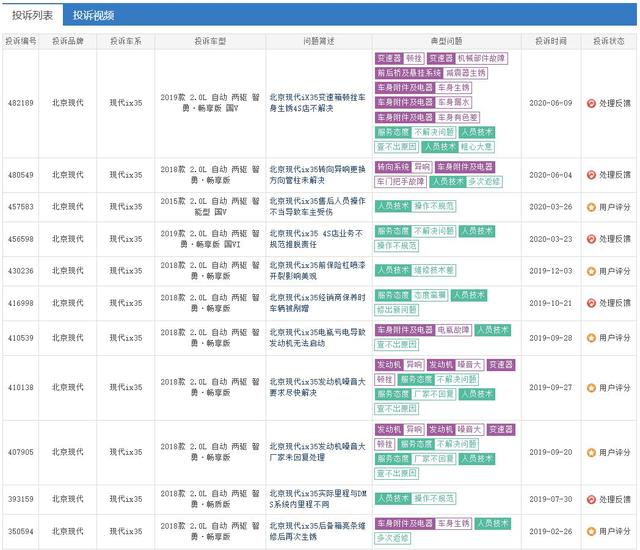
Task: Click status icon for complaint 482189
Action: tap(591, 103)
